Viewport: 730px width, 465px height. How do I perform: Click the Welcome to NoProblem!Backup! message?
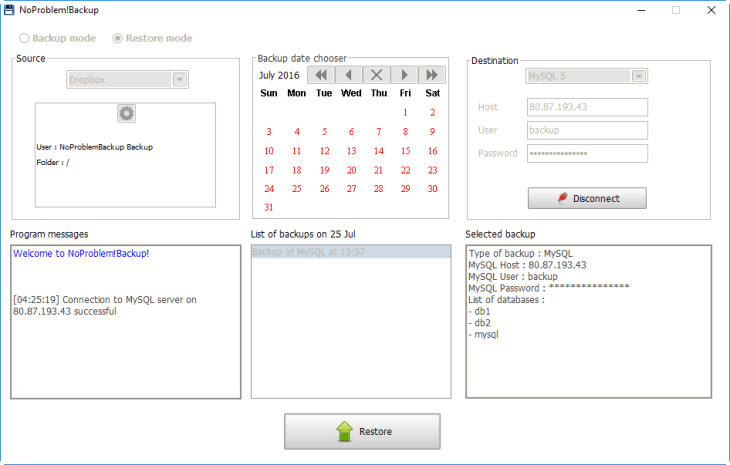pyautogui.click(x=81, y=253)
